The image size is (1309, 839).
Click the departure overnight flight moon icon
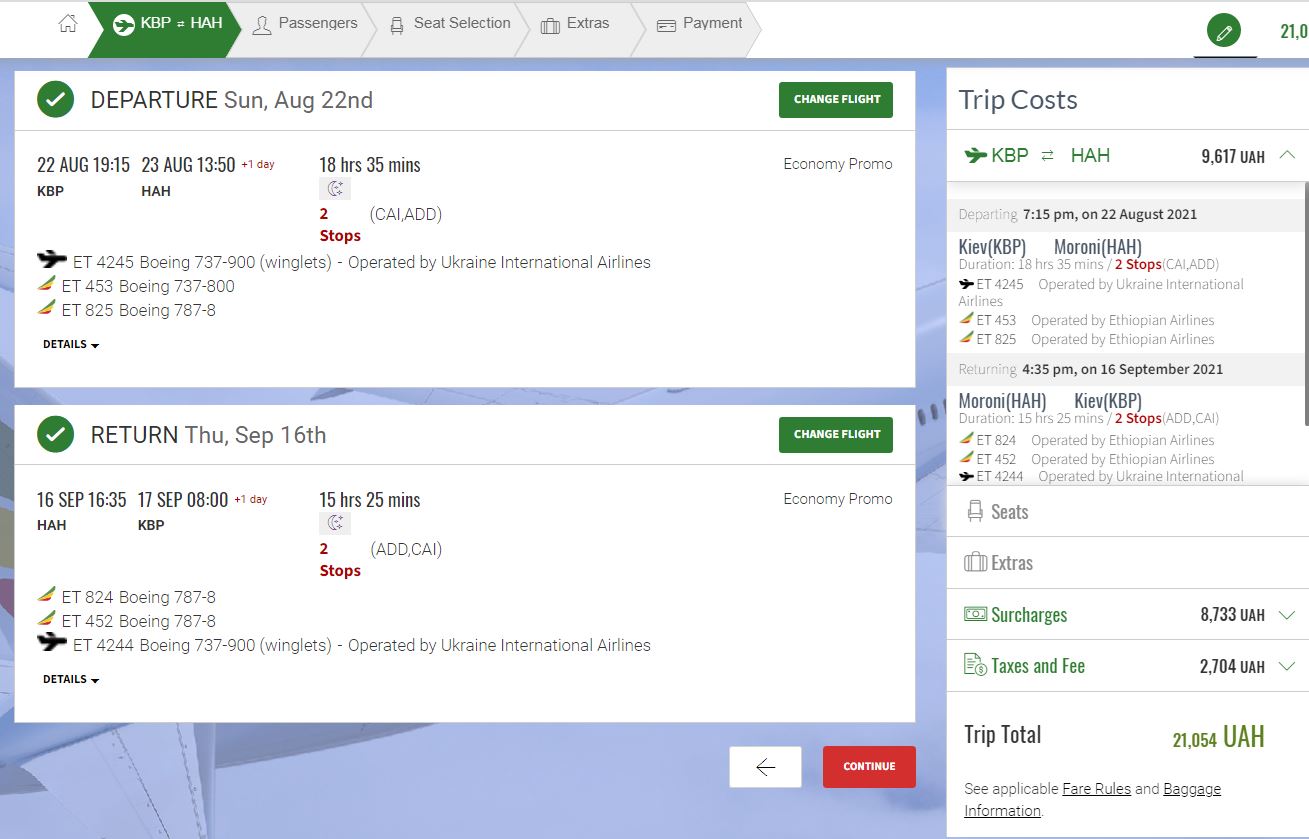point(335,188)
